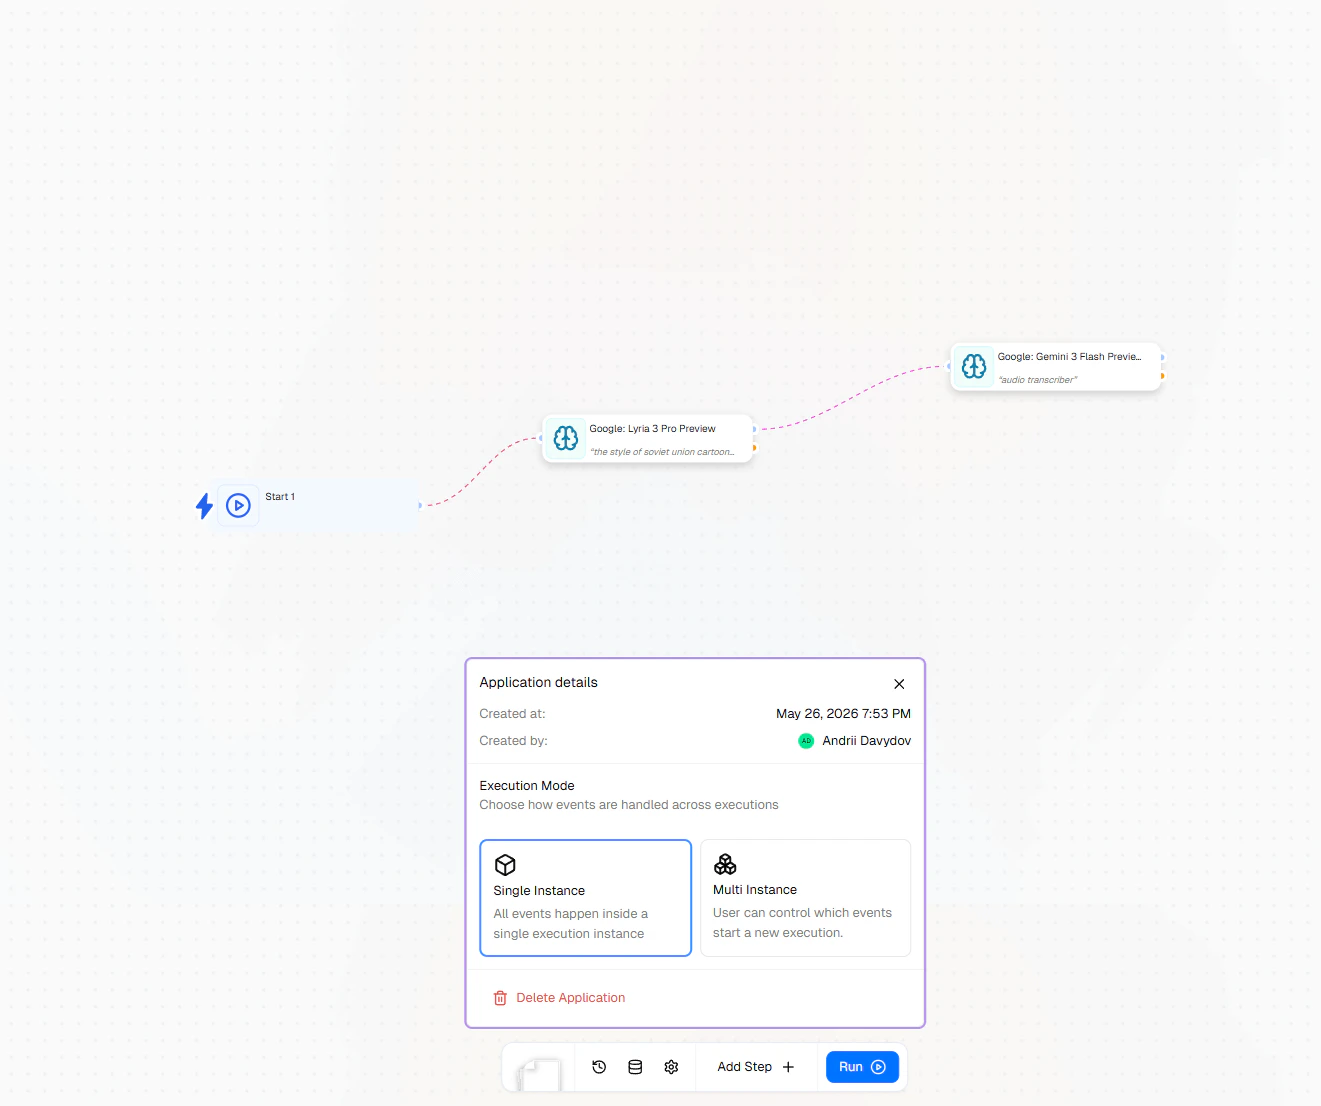1321x1106 pixels.
Task: Click the Single Instance cube icon
Action: (505, 865)
